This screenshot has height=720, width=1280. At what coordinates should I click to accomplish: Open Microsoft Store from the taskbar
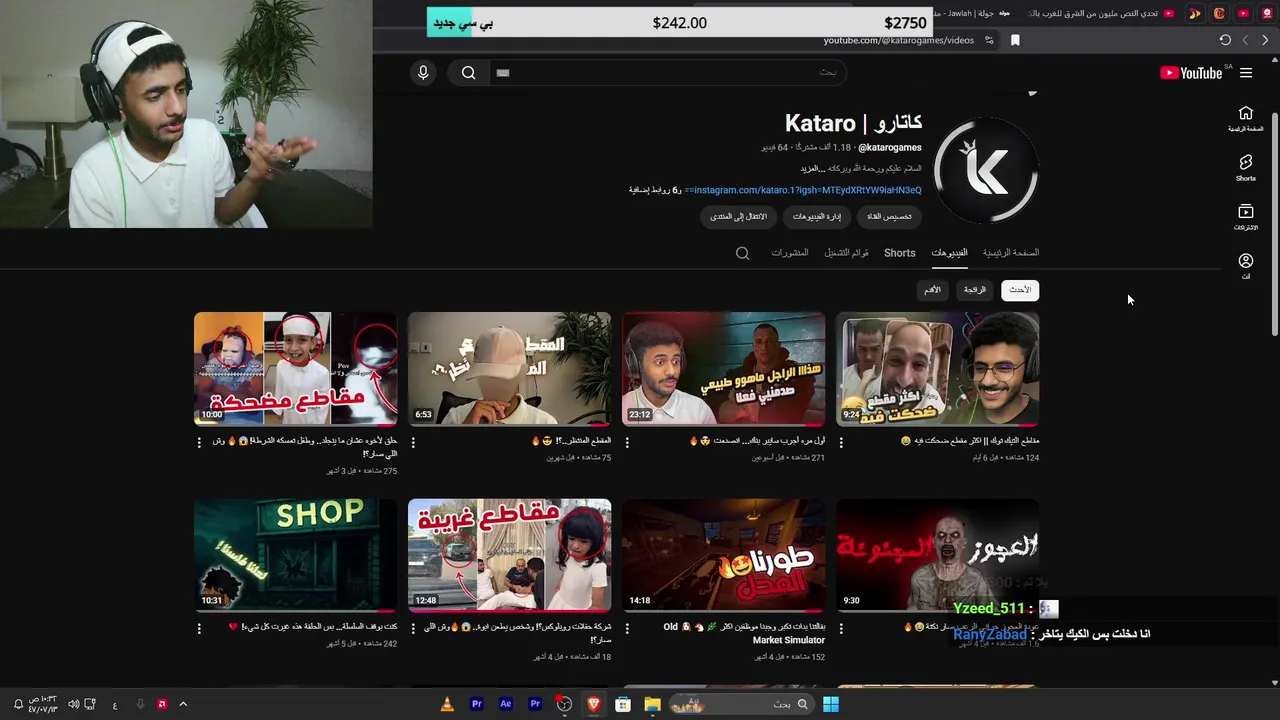[623, 704]
